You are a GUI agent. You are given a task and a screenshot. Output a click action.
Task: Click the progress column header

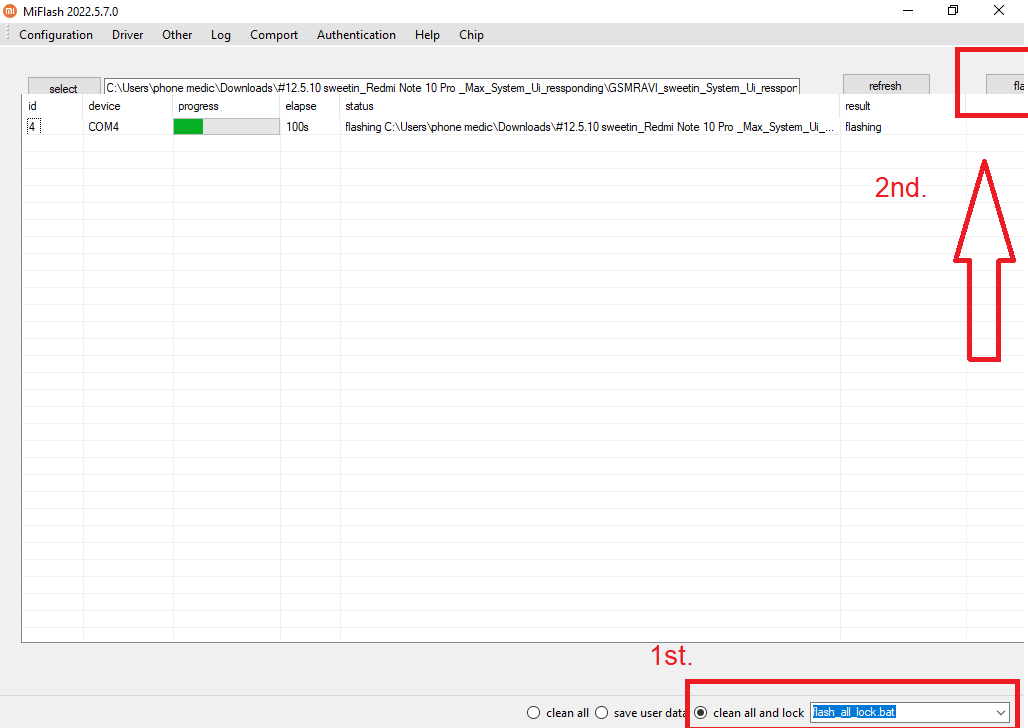coord(227,106)
